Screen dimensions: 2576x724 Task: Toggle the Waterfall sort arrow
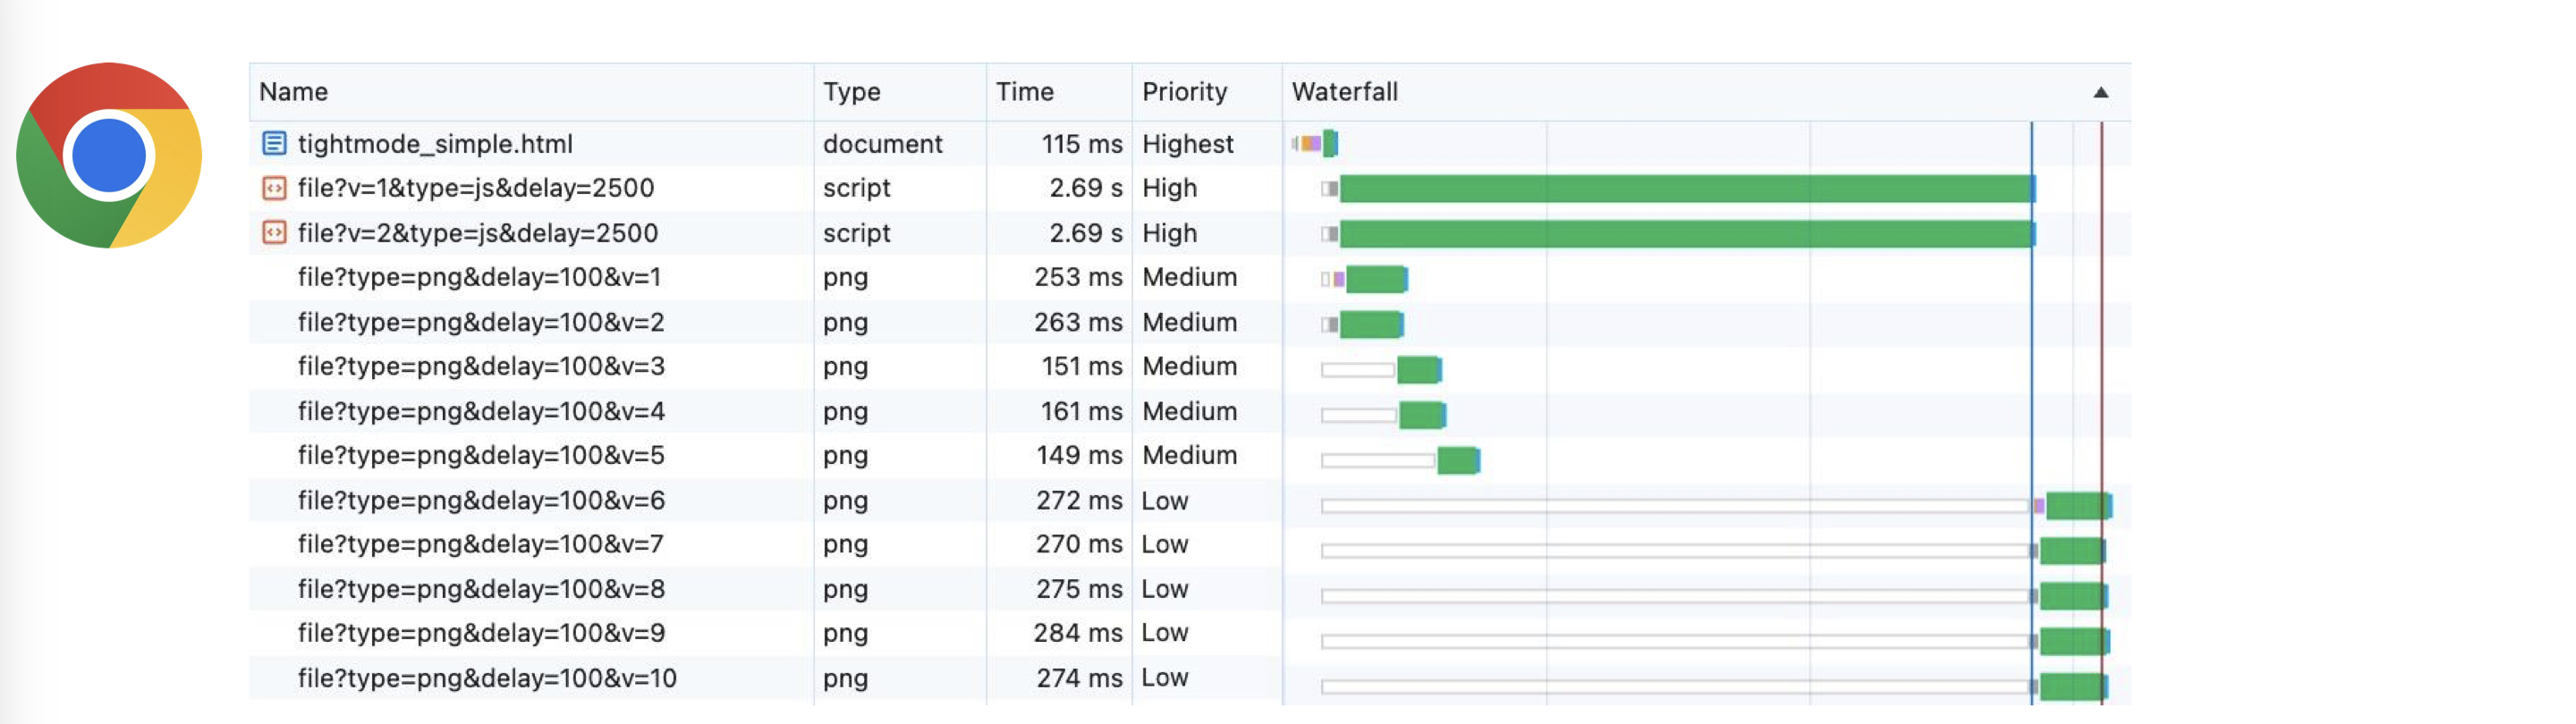(2100, 93)
